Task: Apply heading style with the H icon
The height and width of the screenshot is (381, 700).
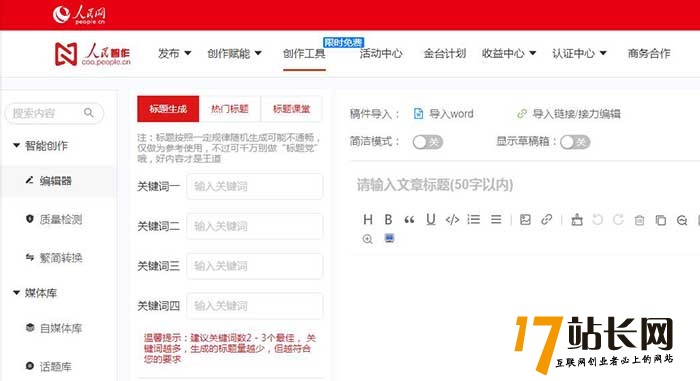Action: coord(368,219)
